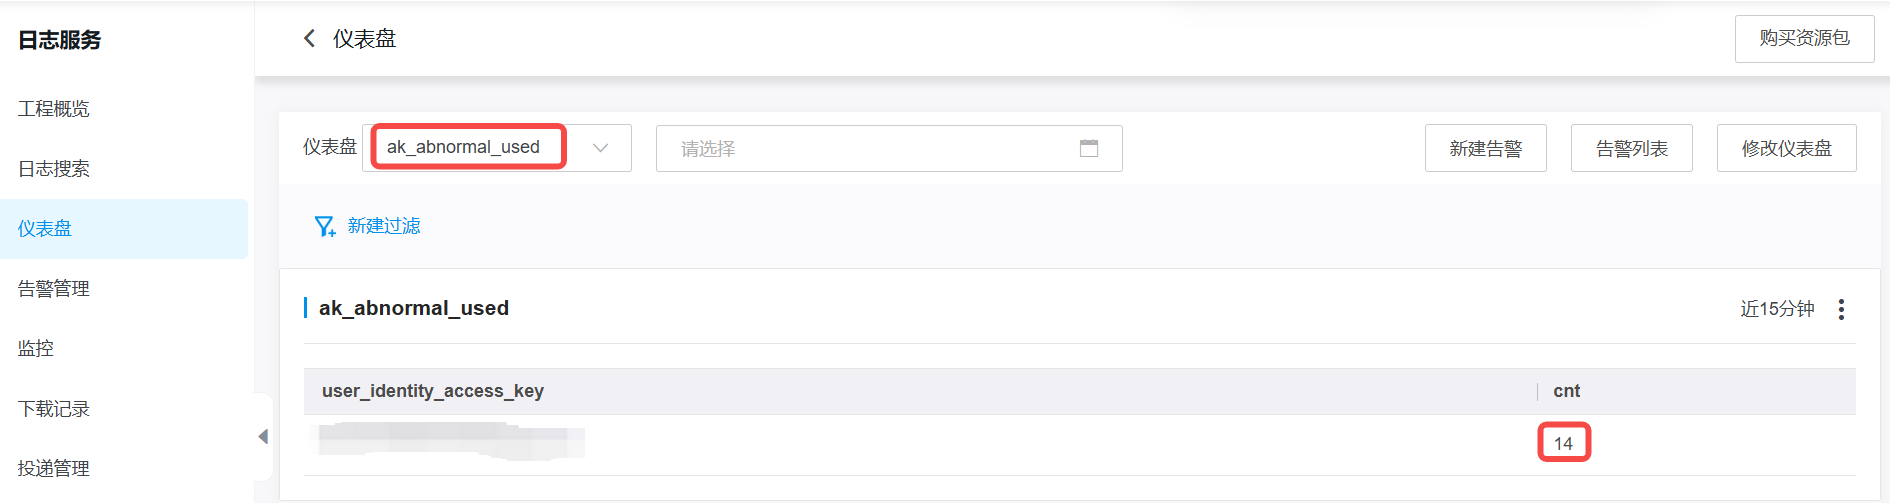The image size is (1890, 503).
Task: Open the 近15分钟 time range selector
Action: pos(1777,309)
